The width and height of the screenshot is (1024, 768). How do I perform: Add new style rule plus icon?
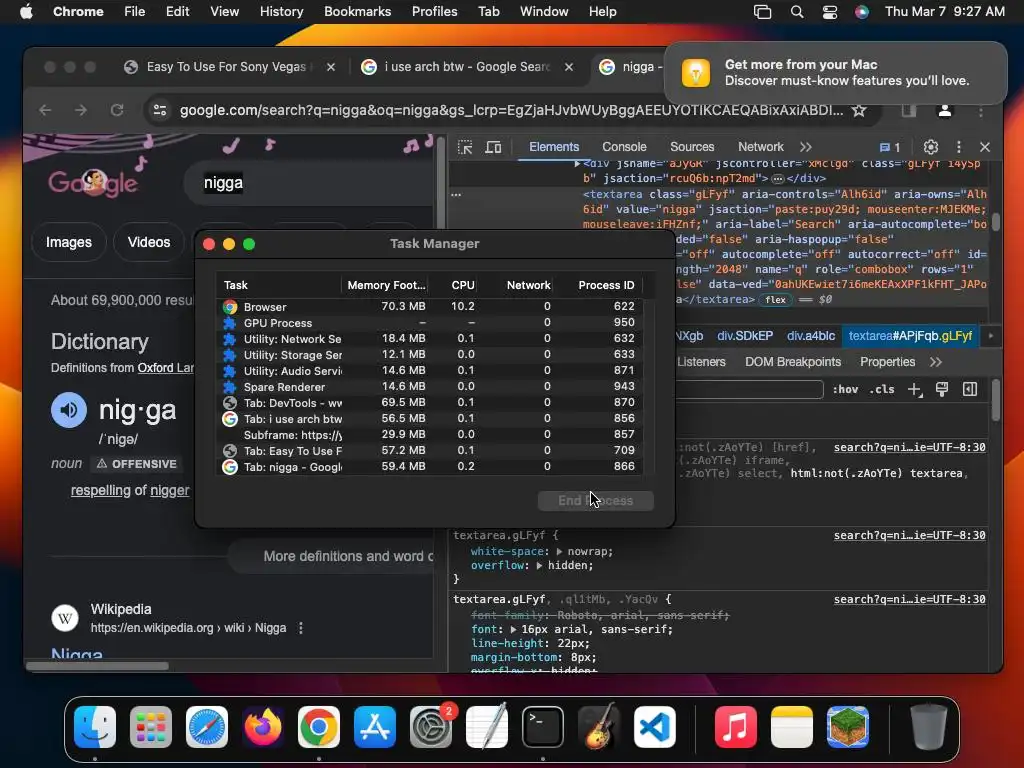click(914, 390)
